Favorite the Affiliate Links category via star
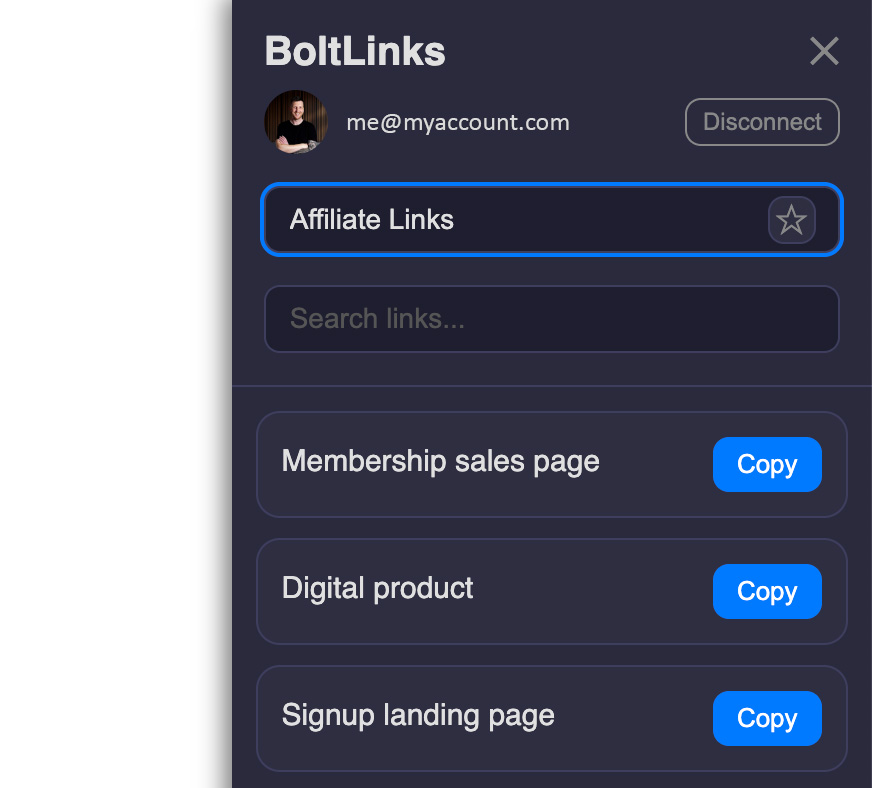 coord(791,220)
